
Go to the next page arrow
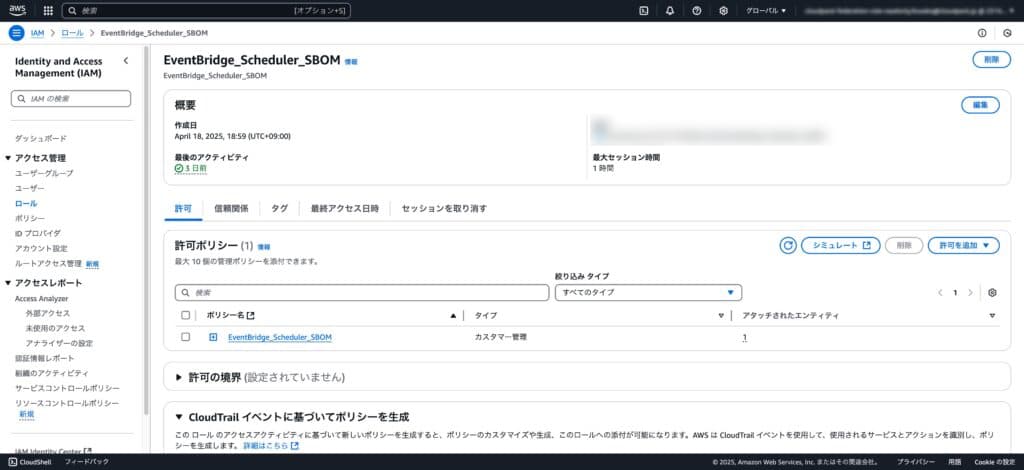[970, 292]
